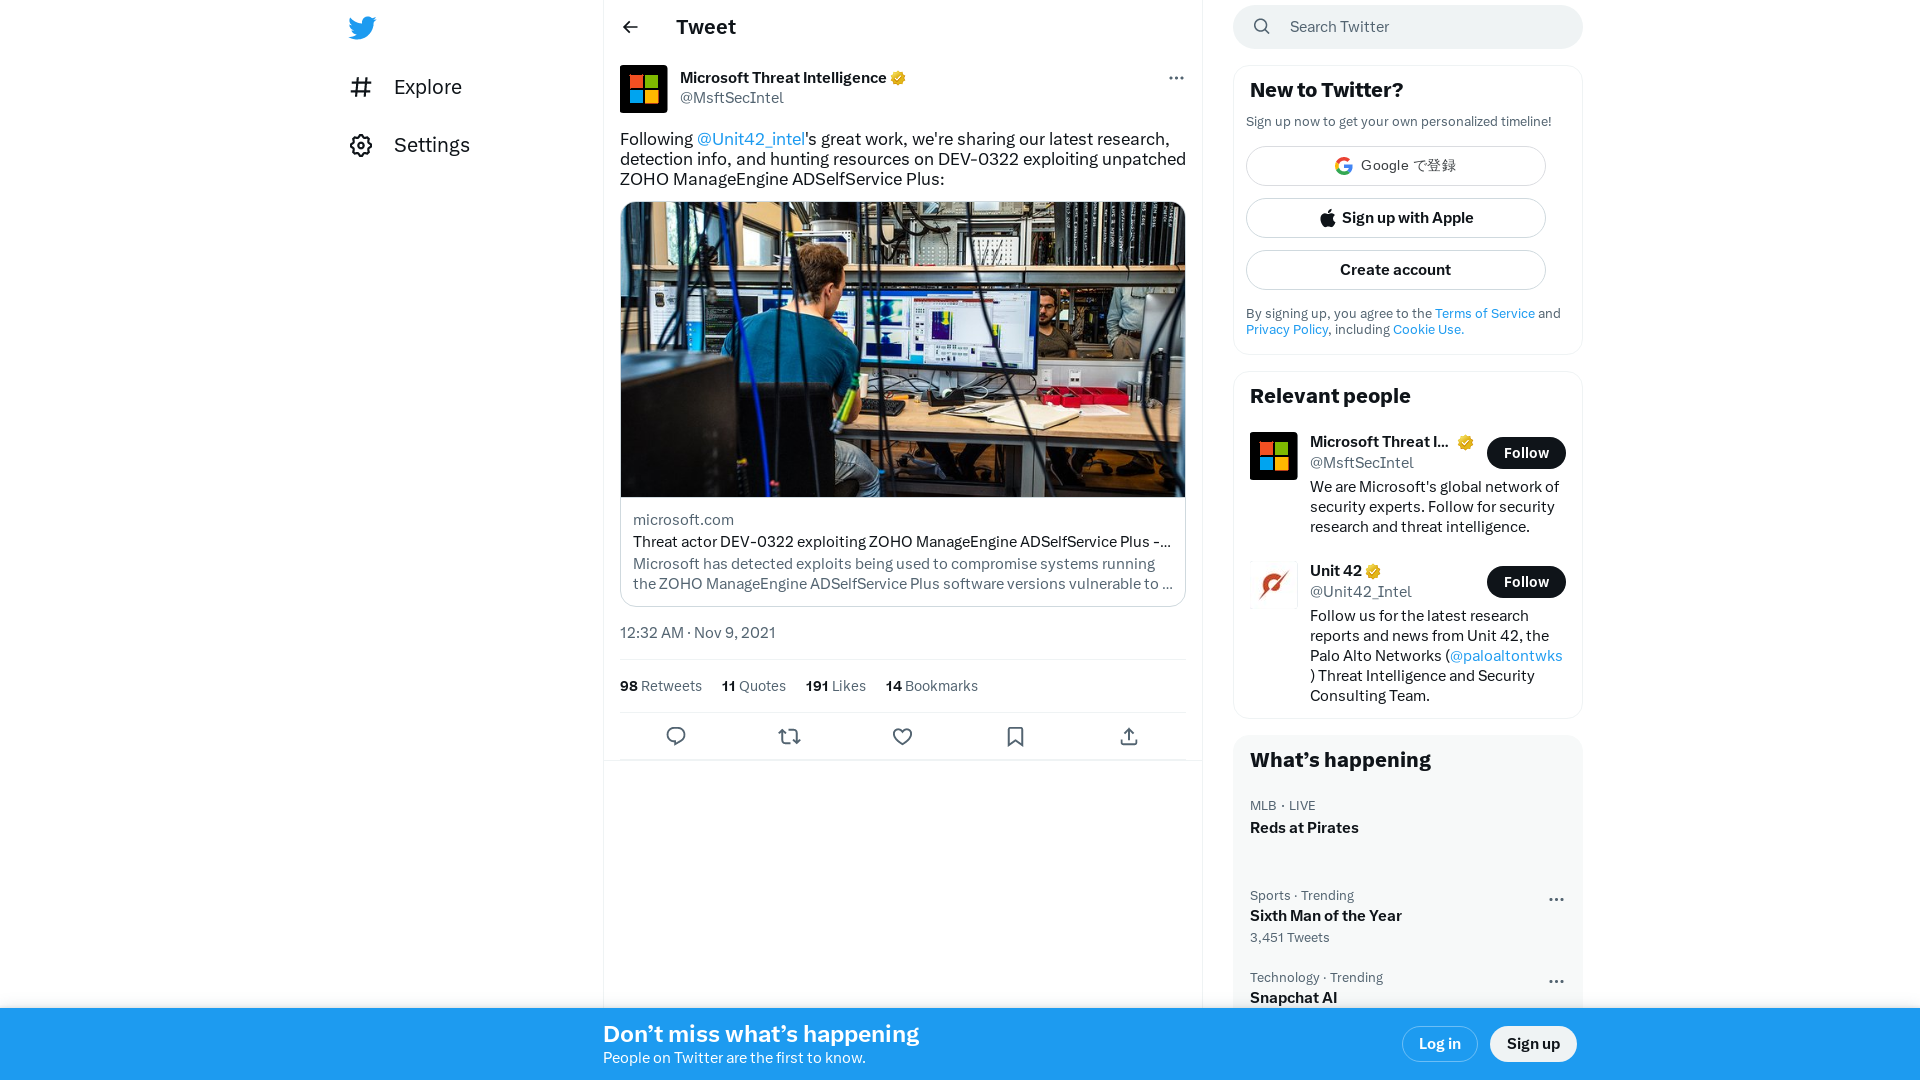Open Settings from the sidebar
The width and height of the screenshot is (1920, 1080).
[x=410, y=145]
